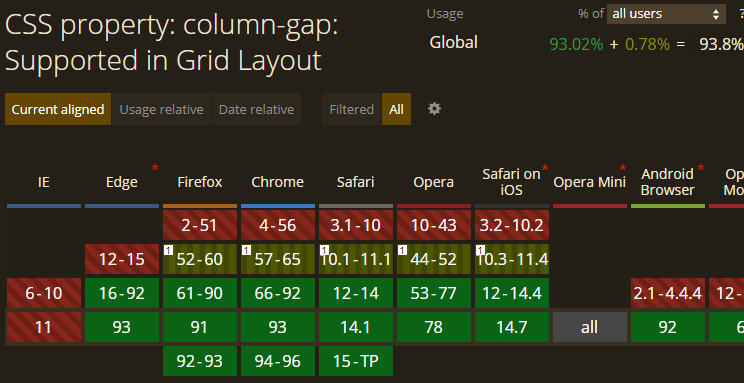Viewport: 744px width, 383px height.
Task: Click the Safari on iOS column header
Action: (512, 182)
